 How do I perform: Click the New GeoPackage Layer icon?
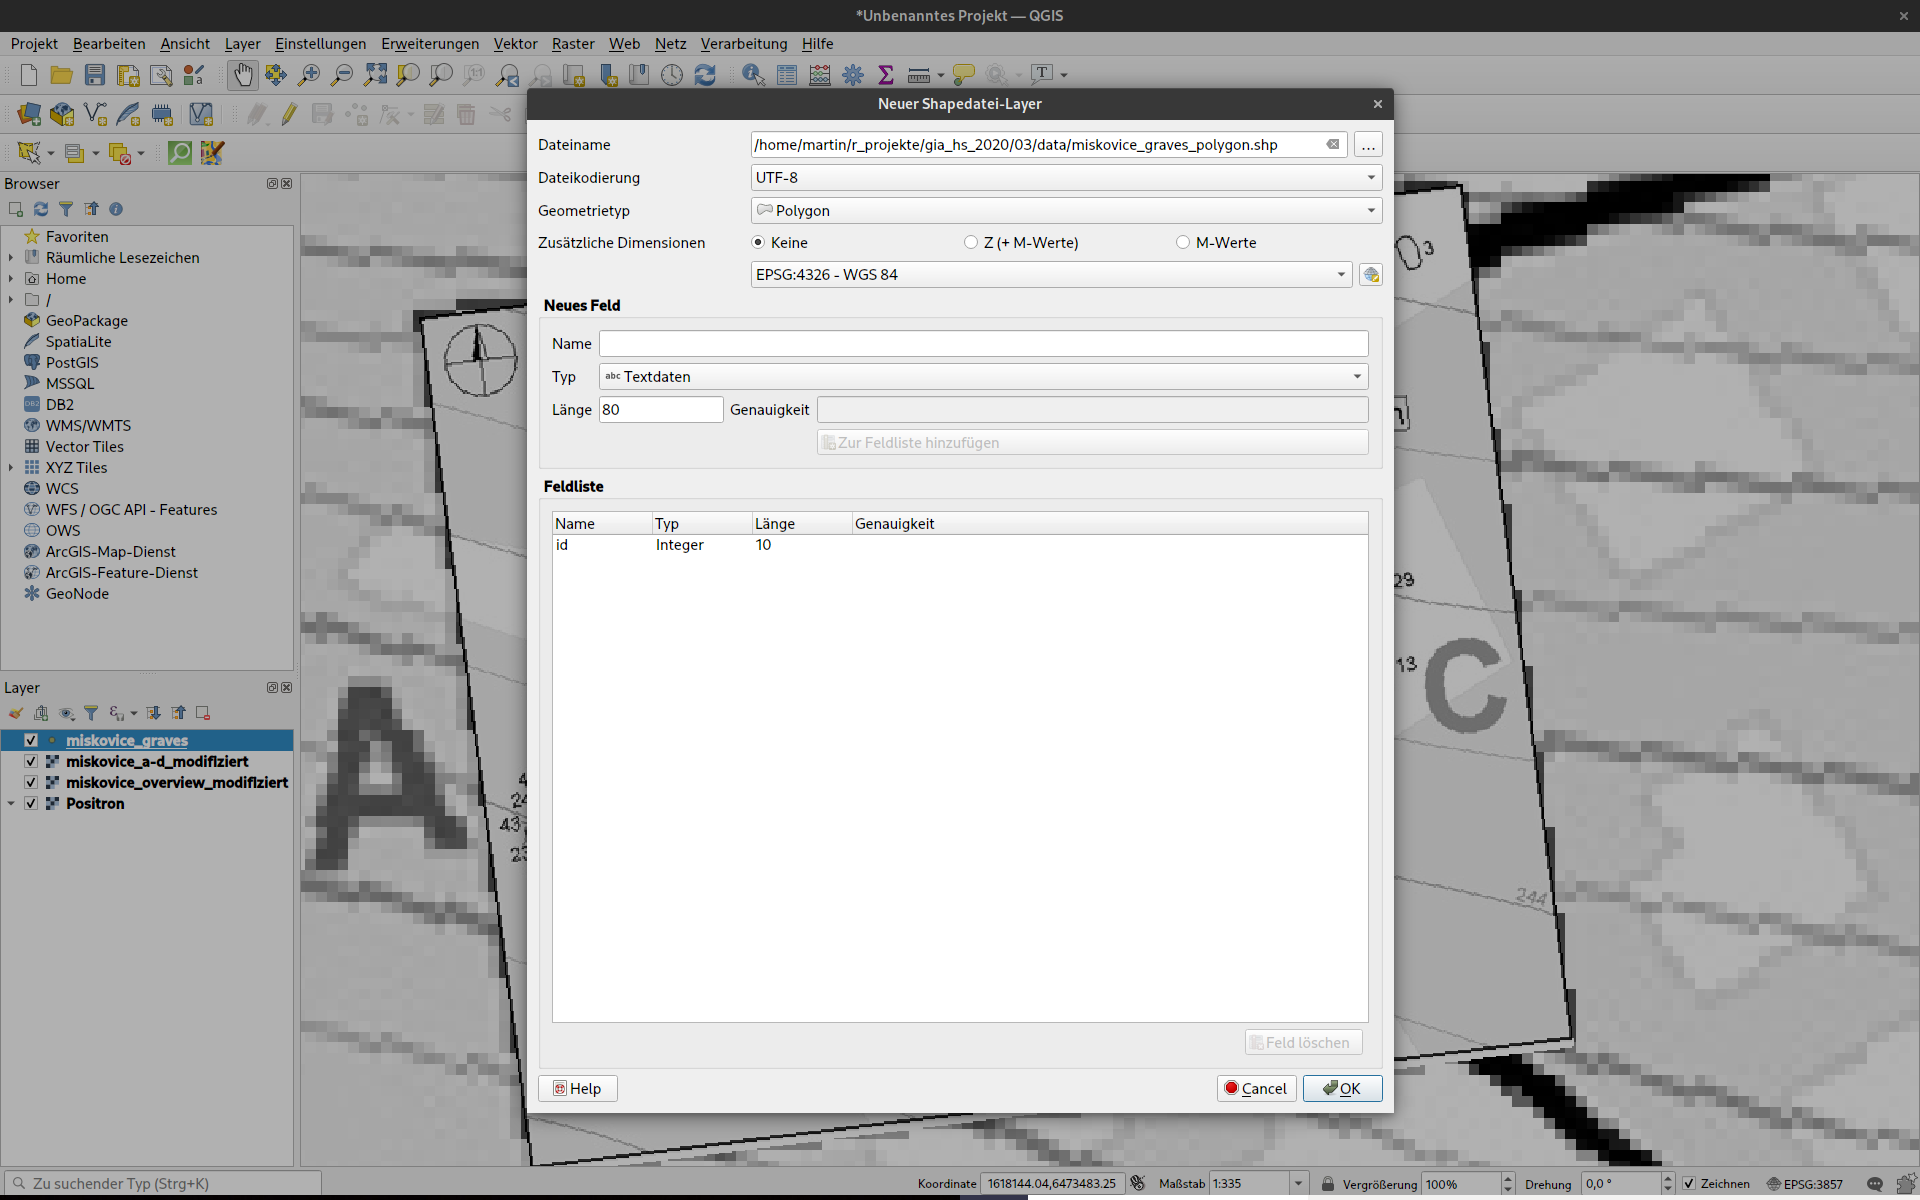click(x=62, y=114)
